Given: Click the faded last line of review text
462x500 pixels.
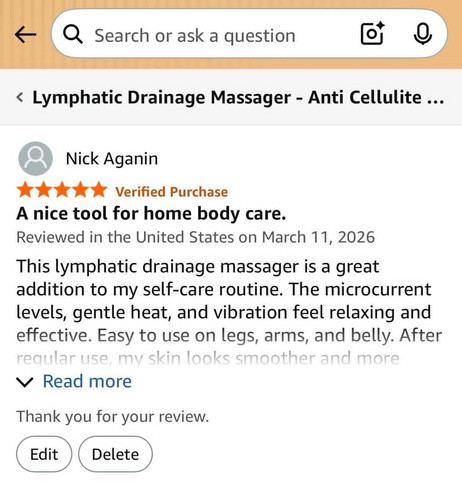Looking at the screenshot, I should point(208,359).
